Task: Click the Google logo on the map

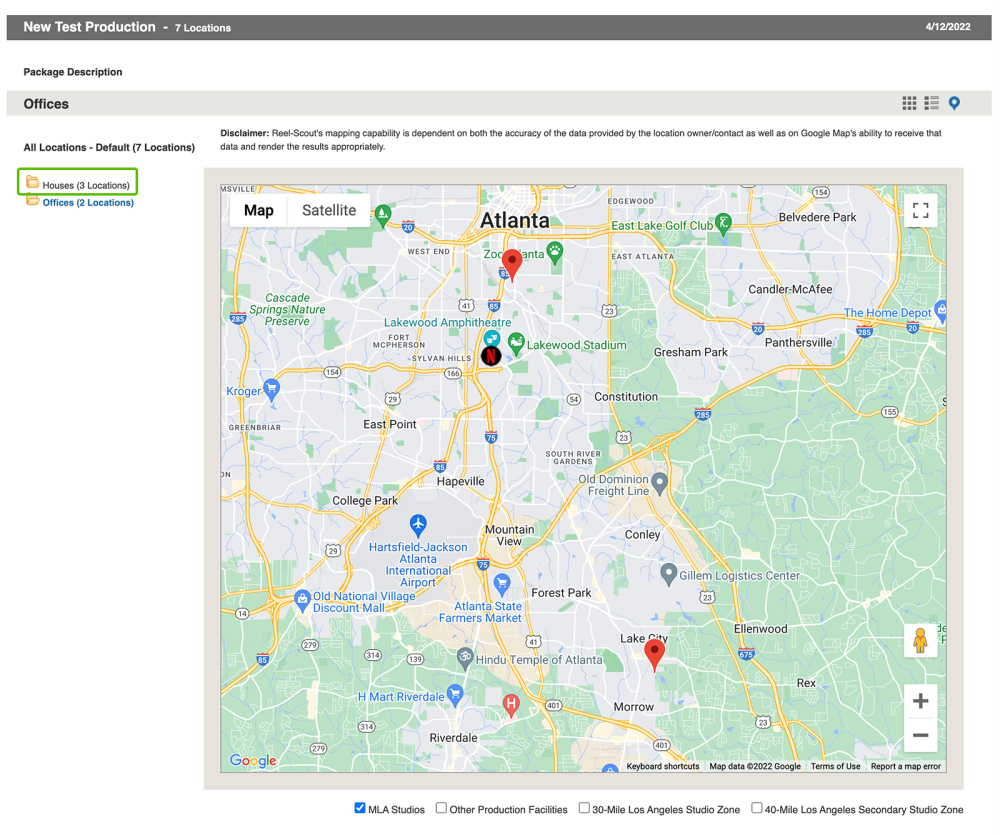Action: click(x=253, y=760)
